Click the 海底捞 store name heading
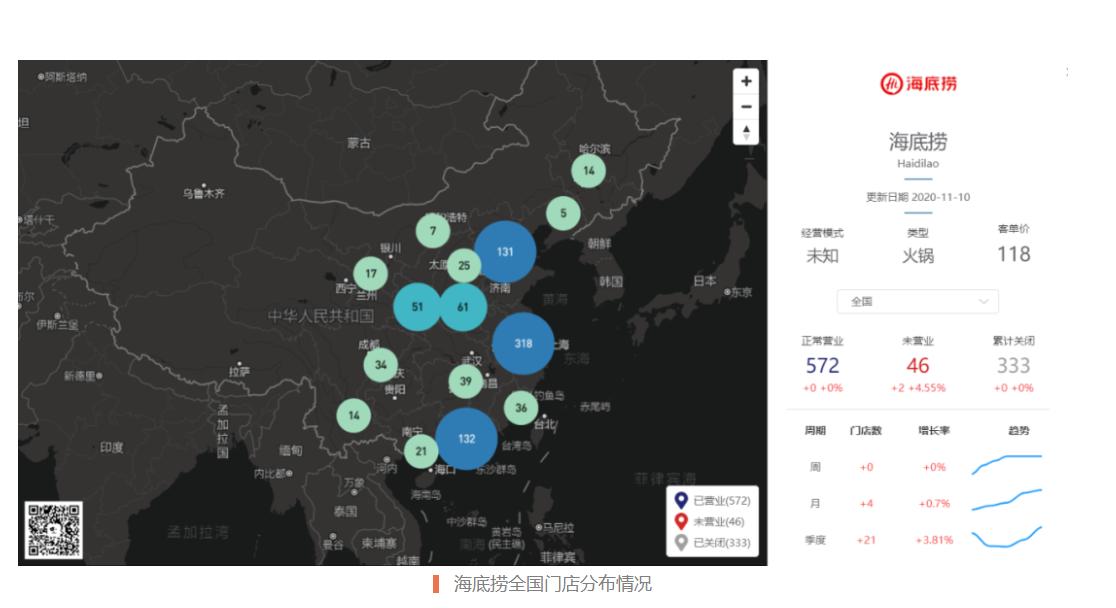The image size is (1116, 608). point(916,141)
